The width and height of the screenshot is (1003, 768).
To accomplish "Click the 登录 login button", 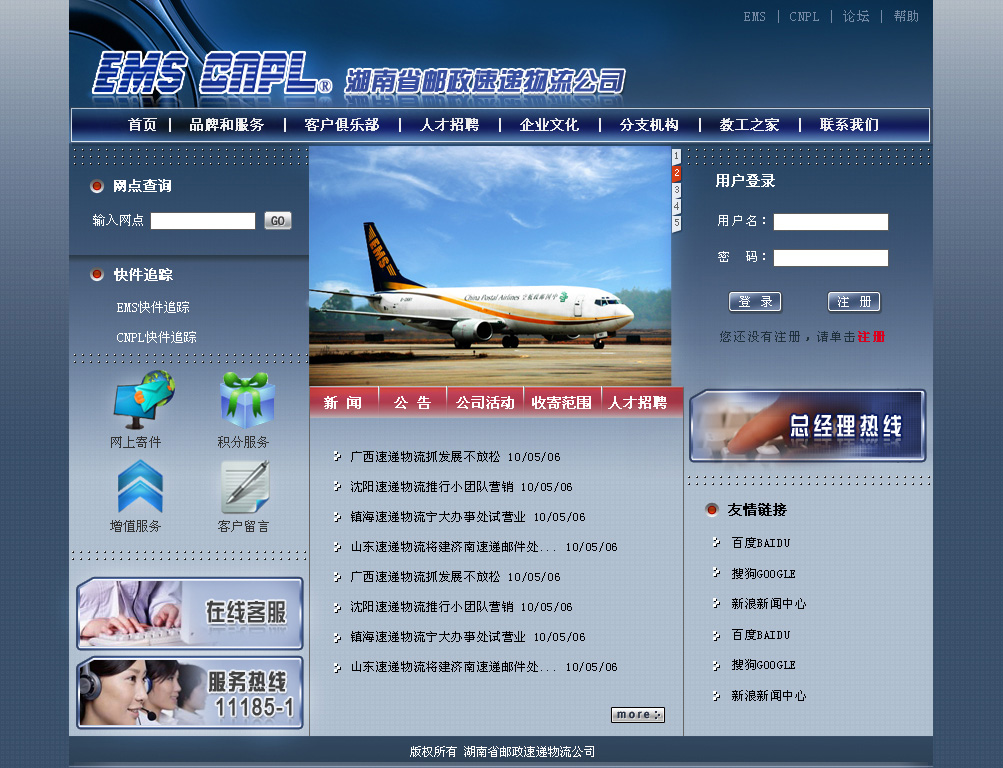I will [x=755, y=302].
